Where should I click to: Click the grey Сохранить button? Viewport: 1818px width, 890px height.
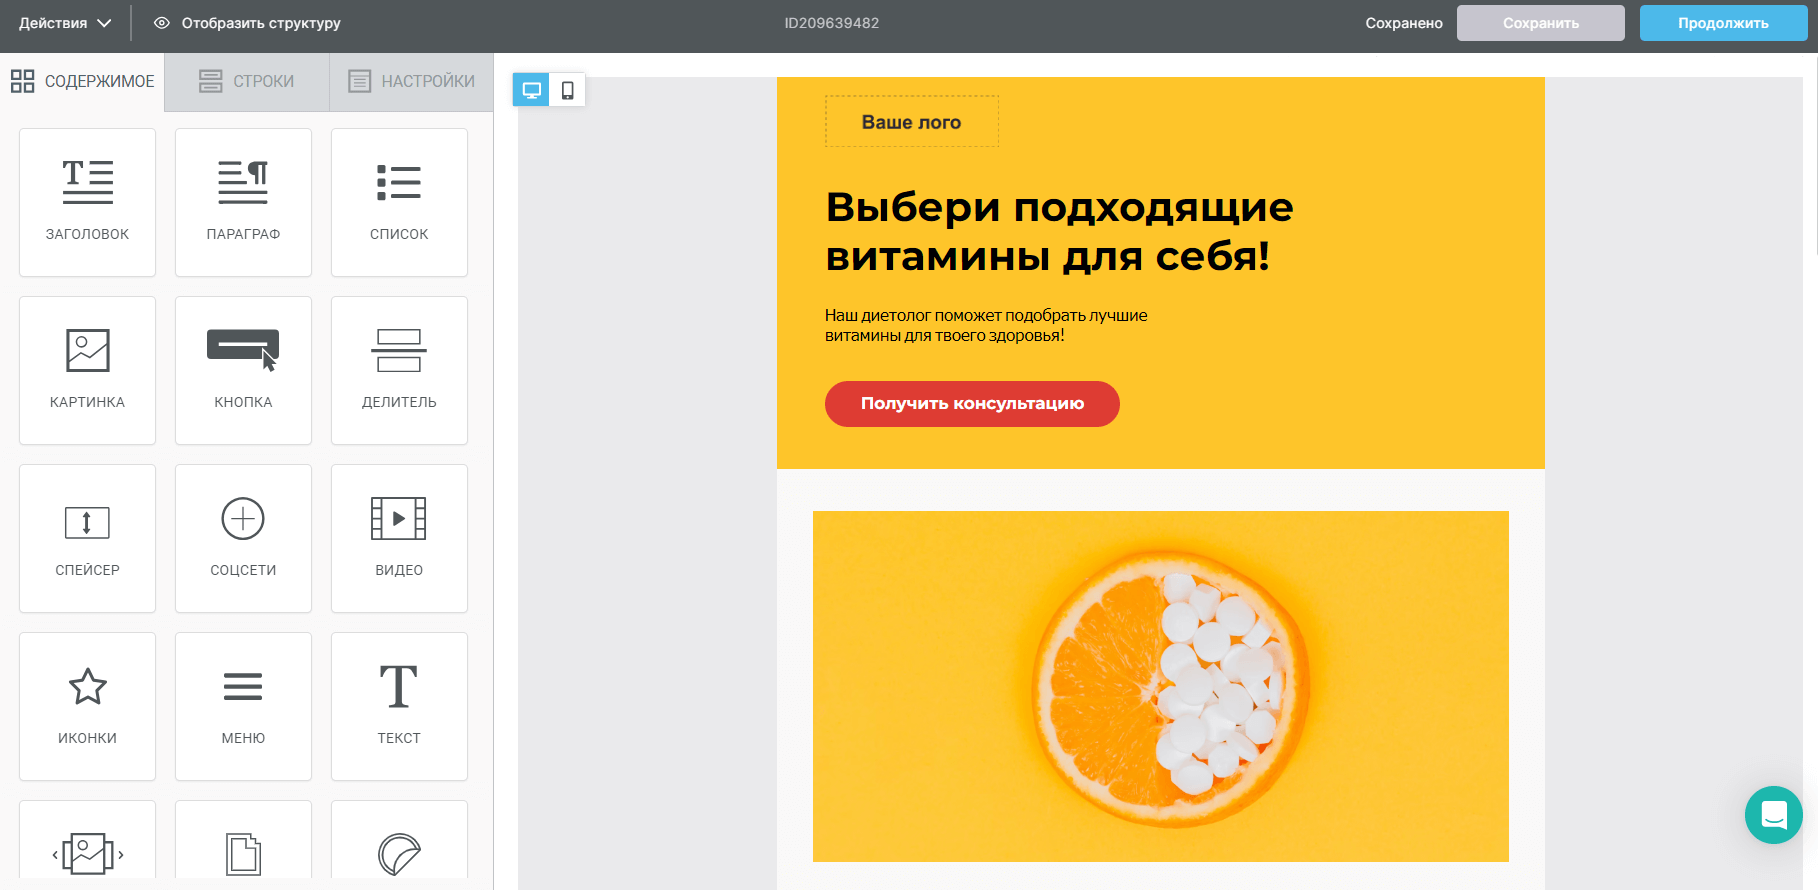click(1540, 23)
